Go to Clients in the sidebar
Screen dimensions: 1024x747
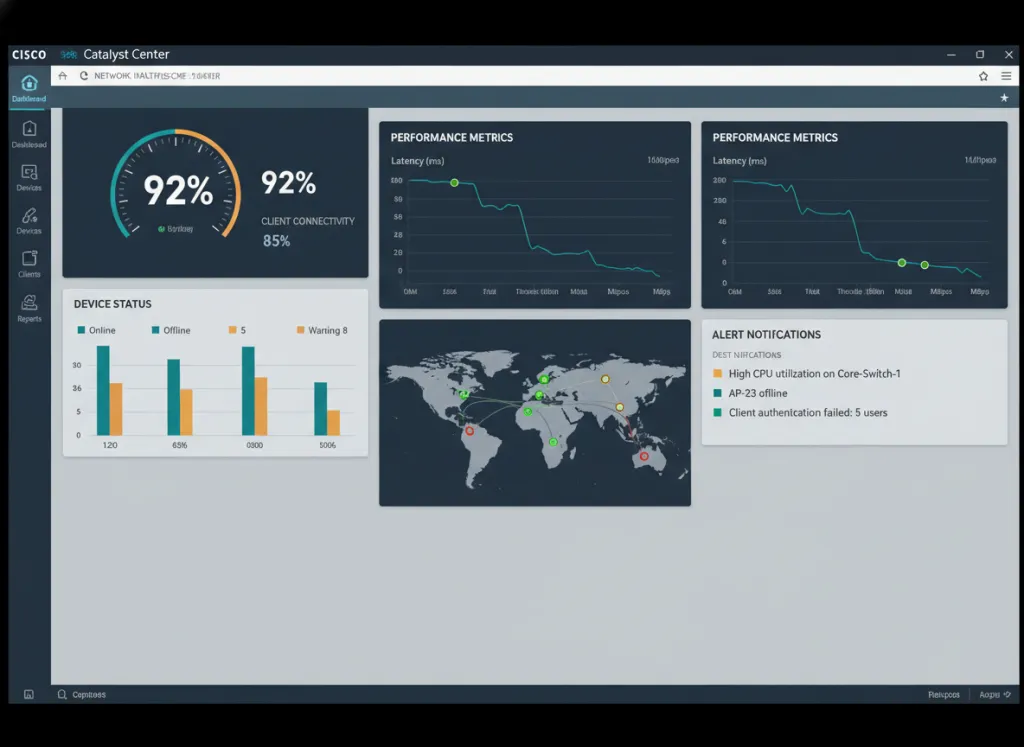click(x=29, y=263)
